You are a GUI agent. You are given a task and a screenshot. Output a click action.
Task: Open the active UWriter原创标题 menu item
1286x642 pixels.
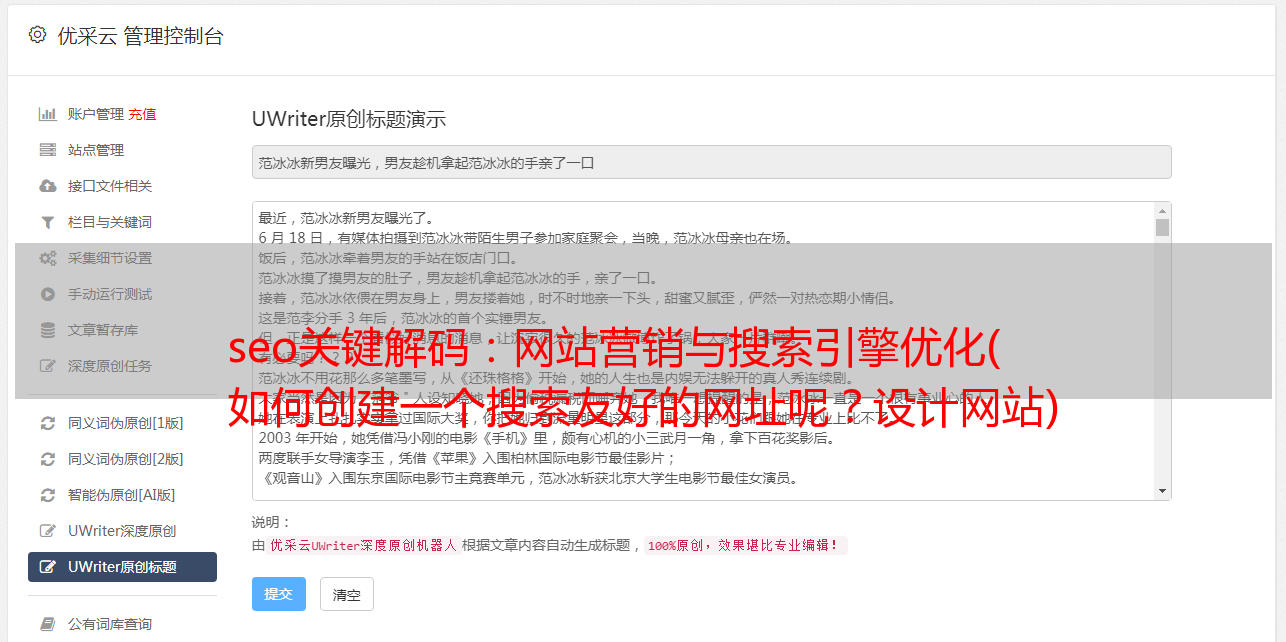122,567
